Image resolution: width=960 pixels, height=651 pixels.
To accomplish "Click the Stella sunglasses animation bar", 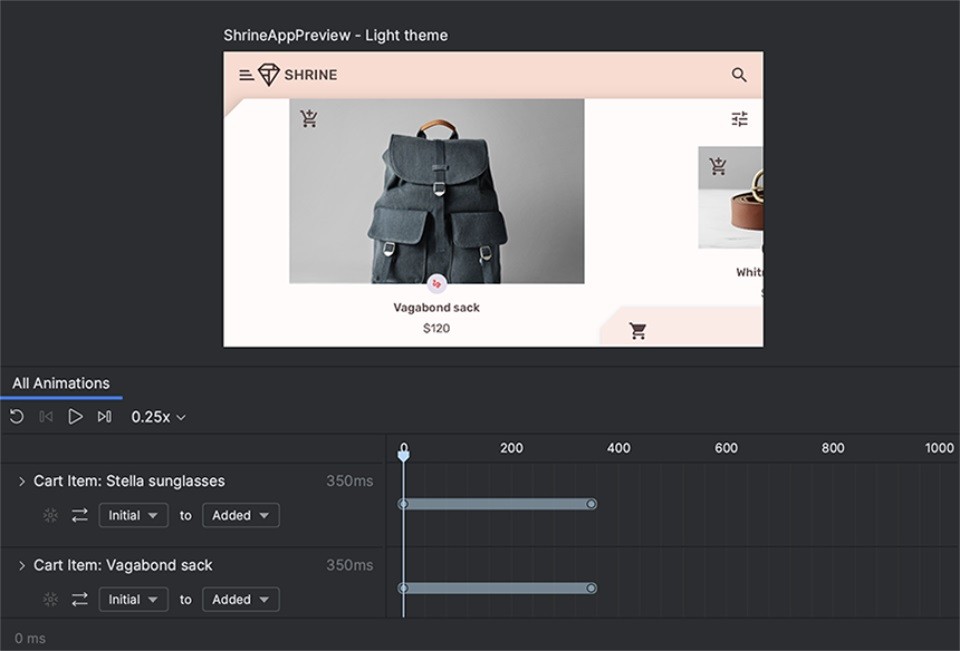I will click(497, 504).
